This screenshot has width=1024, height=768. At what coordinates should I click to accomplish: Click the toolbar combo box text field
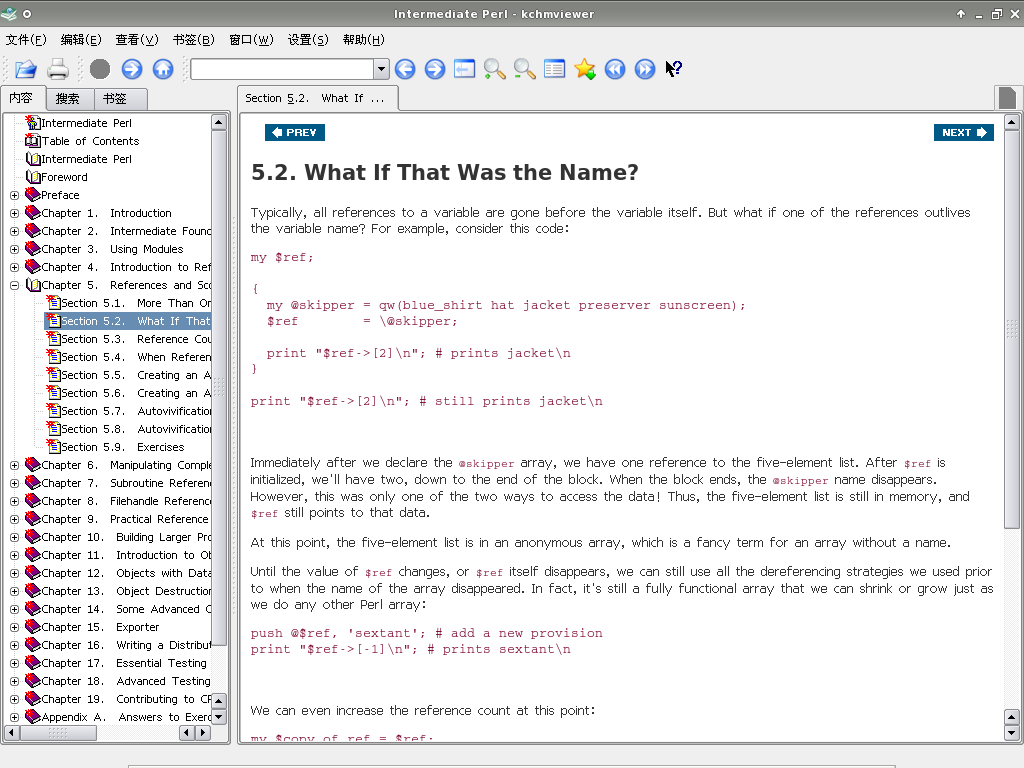coord(282,69)
